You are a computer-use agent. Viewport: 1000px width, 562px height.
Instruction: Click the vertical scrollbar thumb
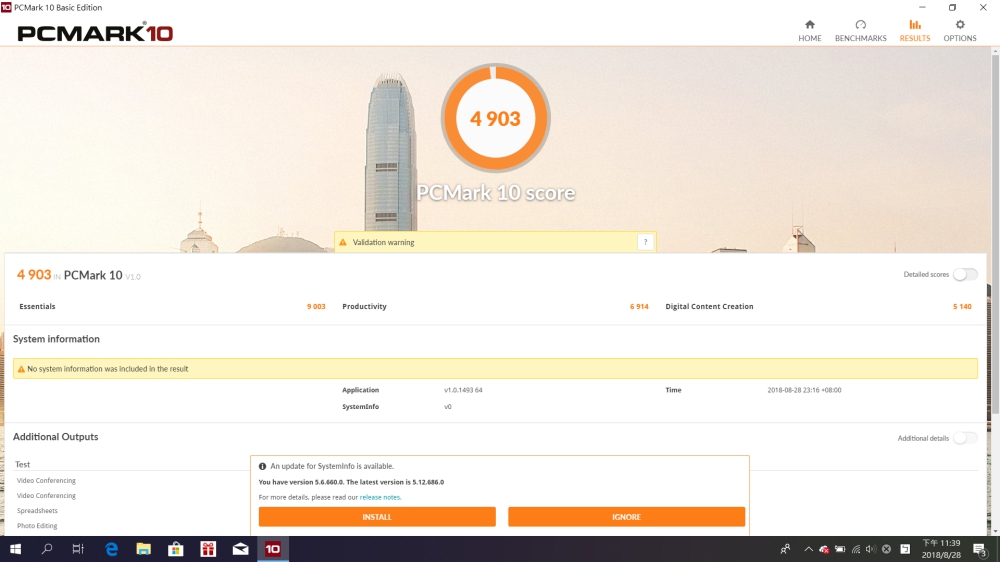995,235
